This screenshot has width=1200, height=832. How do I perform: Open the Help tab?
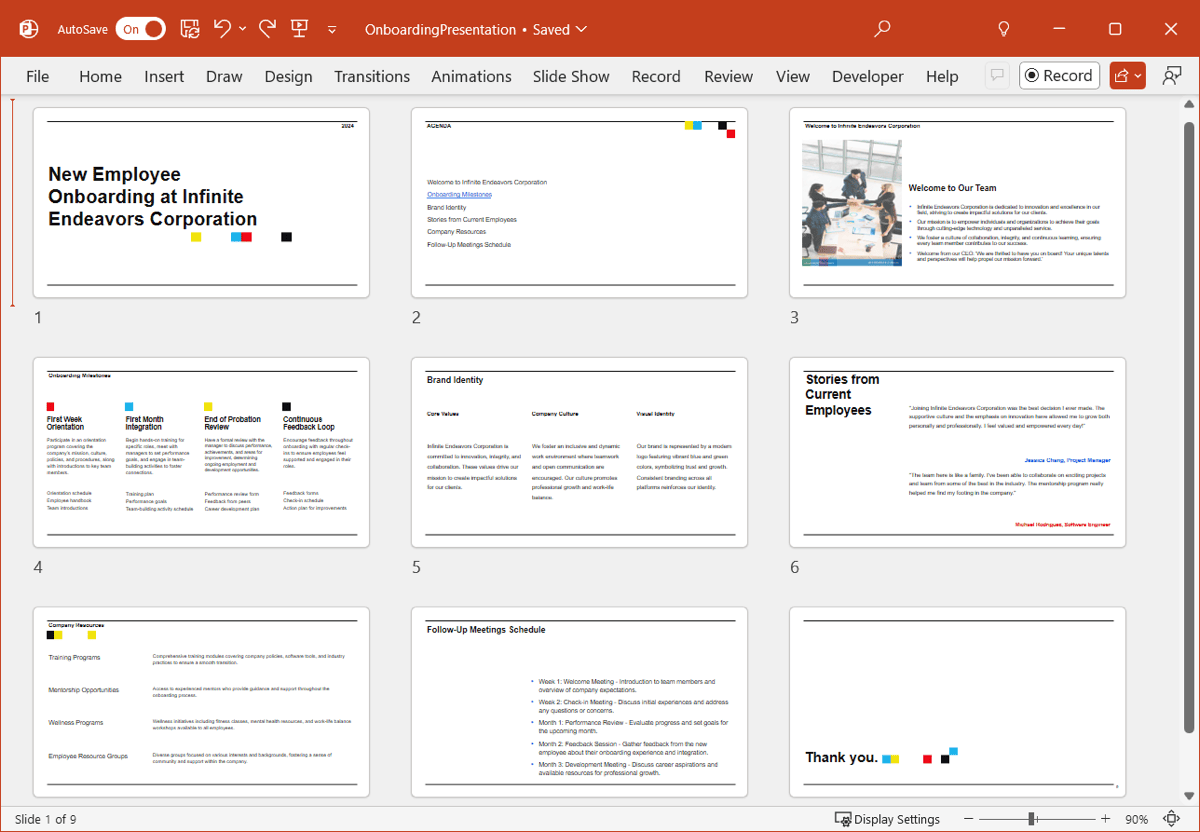click(x=942, y=76)
